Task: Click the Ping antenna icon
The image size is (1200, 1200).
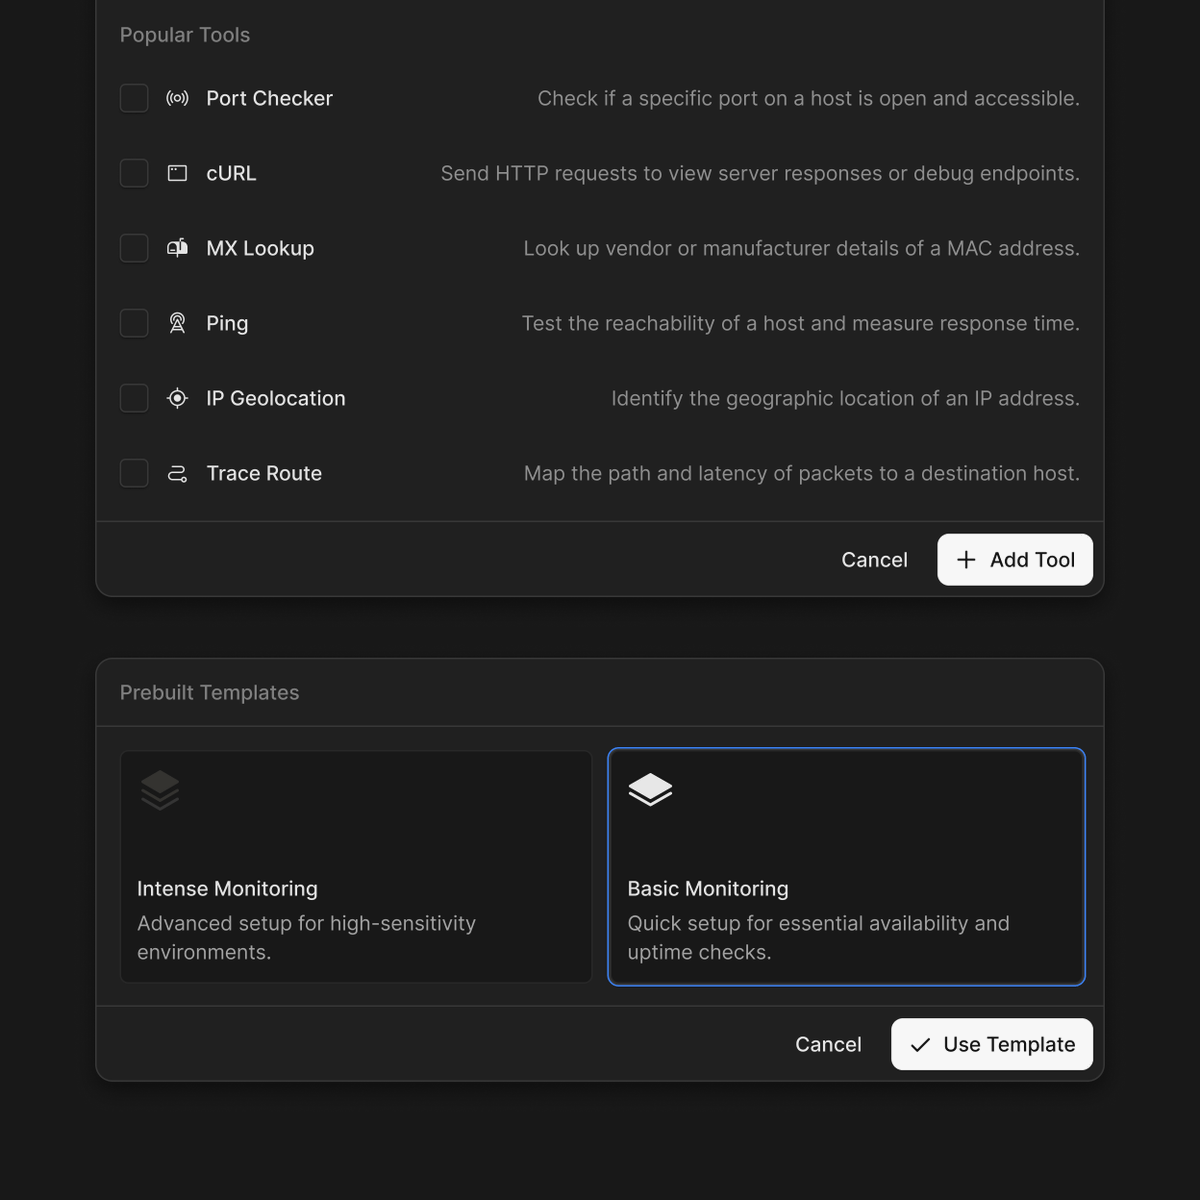Action: (x=177, y=323)
